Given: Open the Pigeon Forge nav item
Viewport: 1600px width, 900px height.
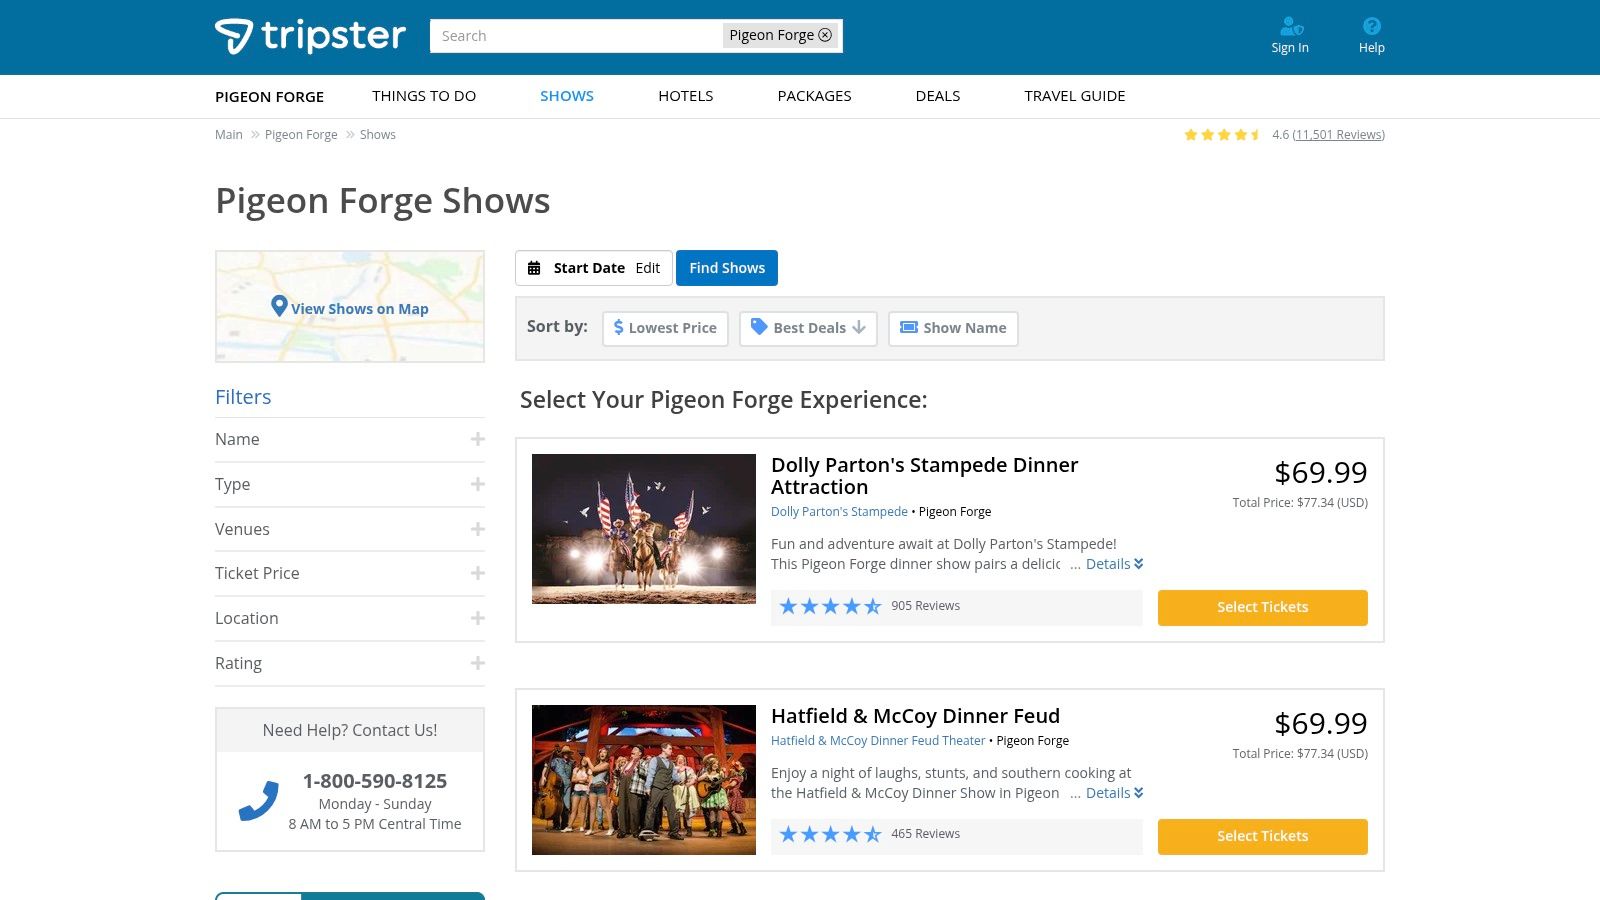Looking at the screenshot, I should click(269, 97).
